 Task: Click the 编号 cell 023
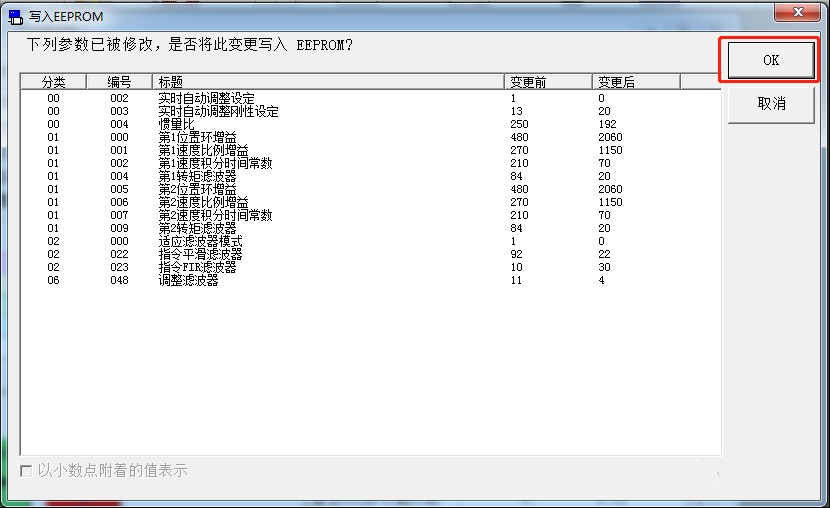point(119,267)
